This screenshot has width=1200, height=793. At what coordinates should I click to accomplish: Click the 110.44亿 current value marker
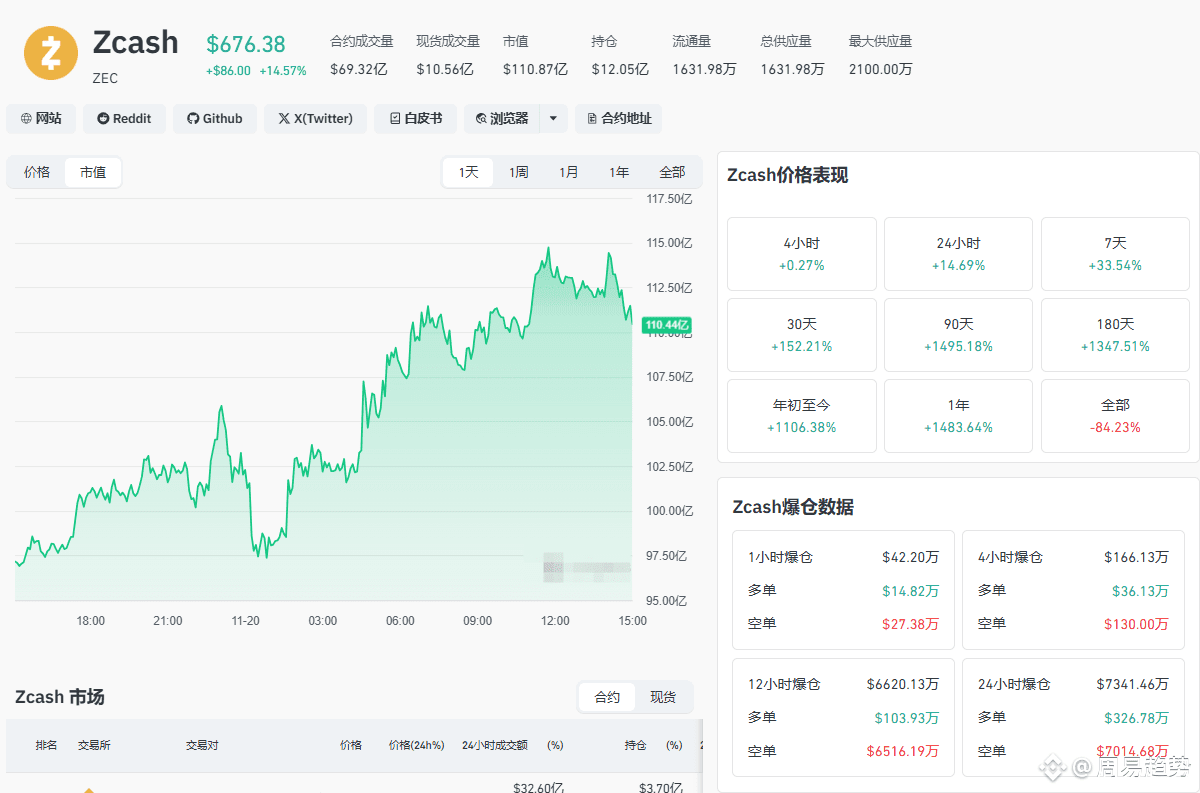667,325
